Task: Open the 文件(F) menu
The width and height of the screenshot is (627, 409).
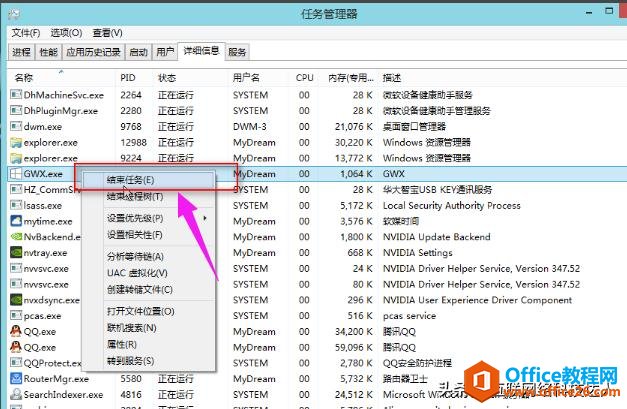Action: (x=26, y=33)
